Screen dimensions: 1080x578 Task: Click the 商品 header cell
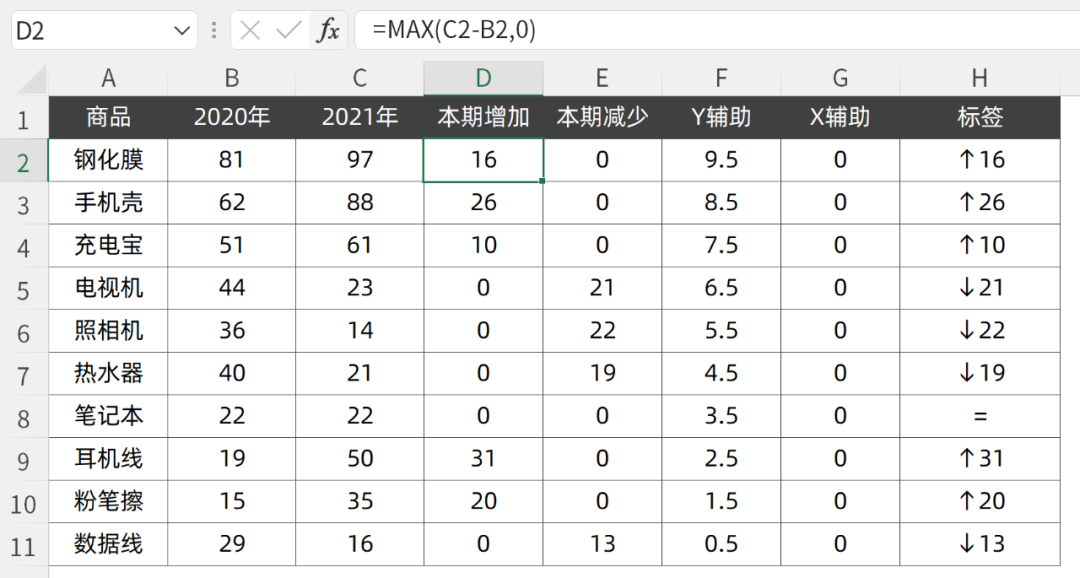point(108,117)
